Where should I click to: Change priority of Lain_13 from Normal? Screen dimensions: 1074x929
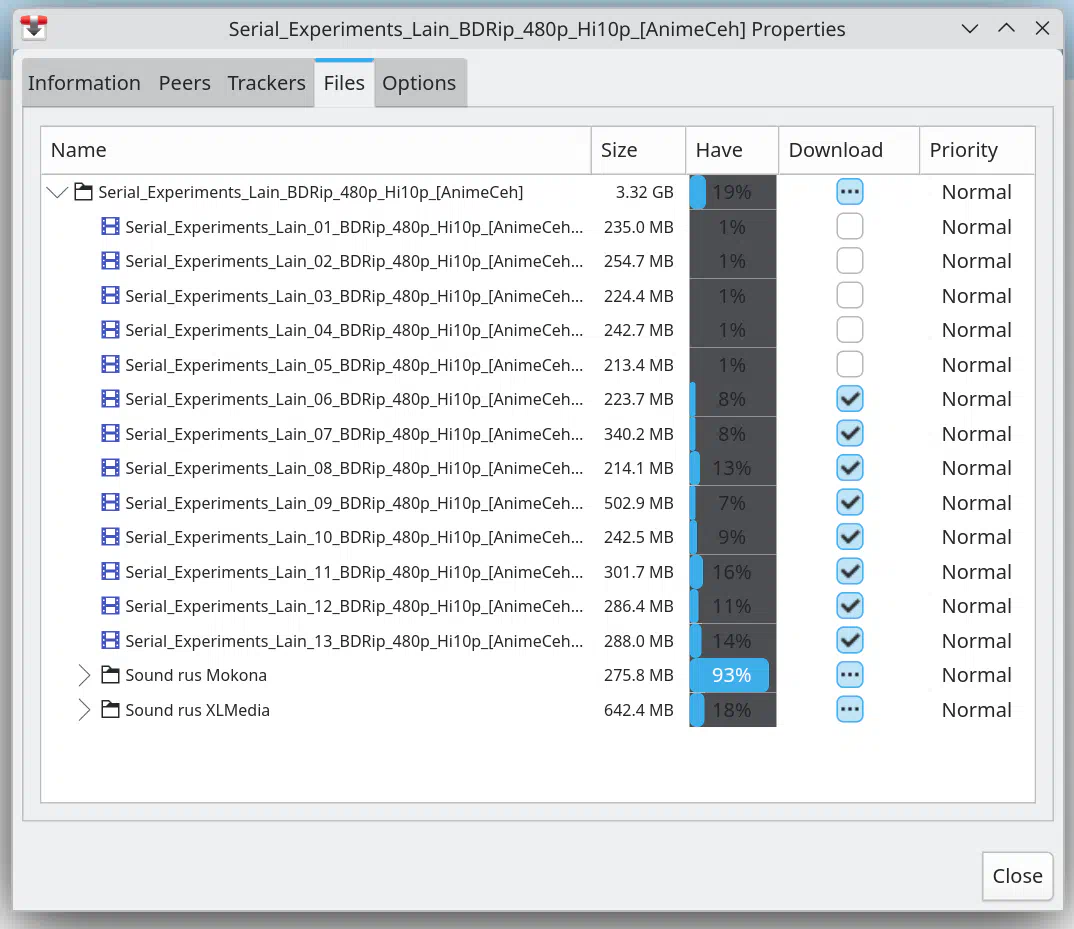(x=976, y=641)
